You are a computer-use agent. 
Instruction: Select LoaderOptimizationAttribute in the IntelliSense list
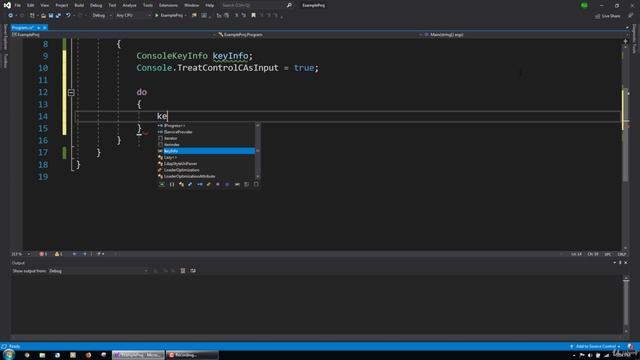tap(206, 176)
